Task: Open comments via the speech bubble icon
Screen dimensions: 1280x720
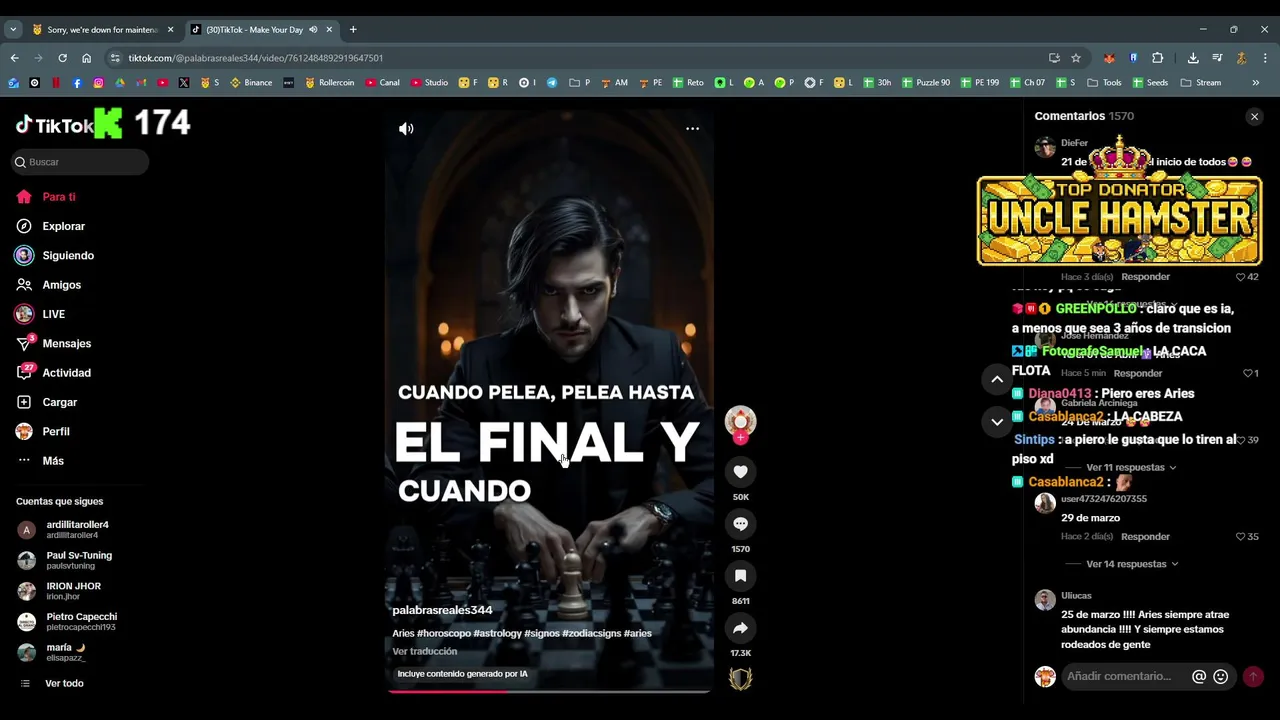Action: coord(740,524)
